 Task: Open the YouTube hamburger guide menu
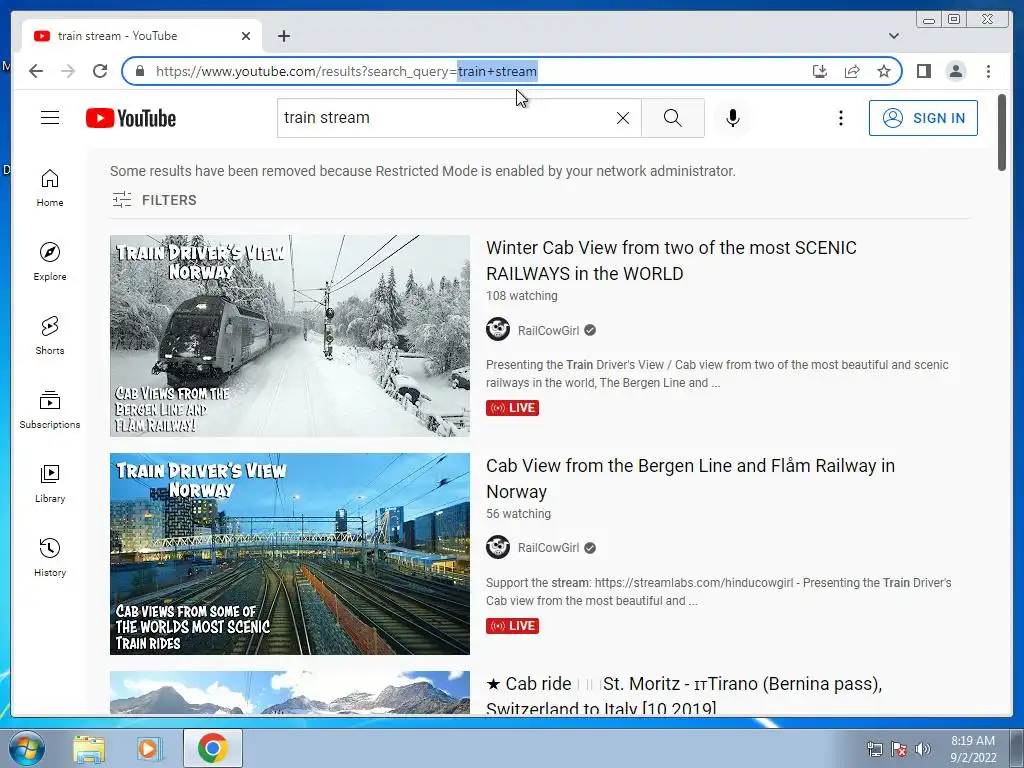pos(50,118)
